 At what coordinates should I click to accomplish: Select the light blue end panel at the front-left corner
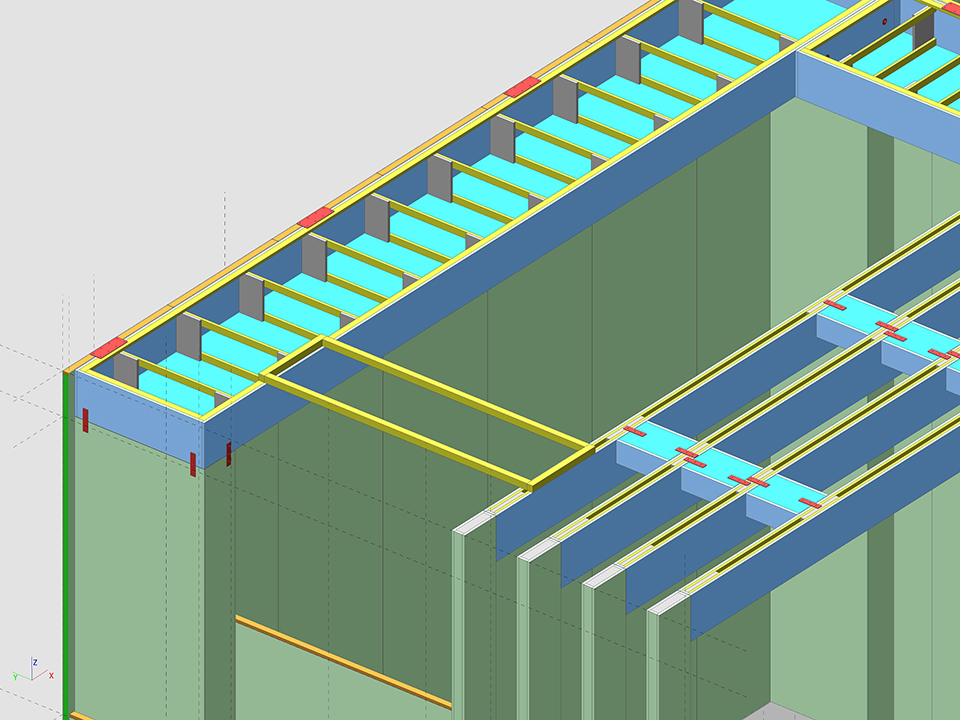140,432
